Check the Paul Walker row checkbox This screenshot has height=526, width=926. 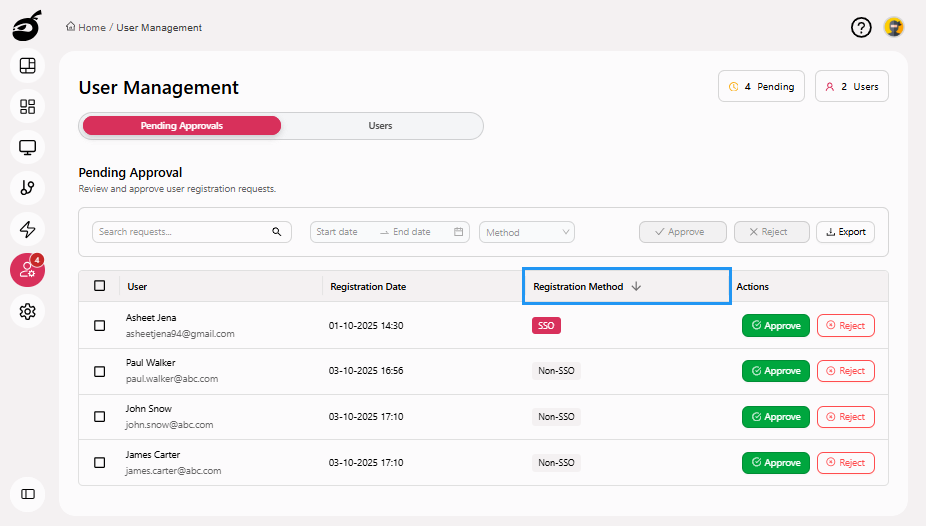[100, 371]
